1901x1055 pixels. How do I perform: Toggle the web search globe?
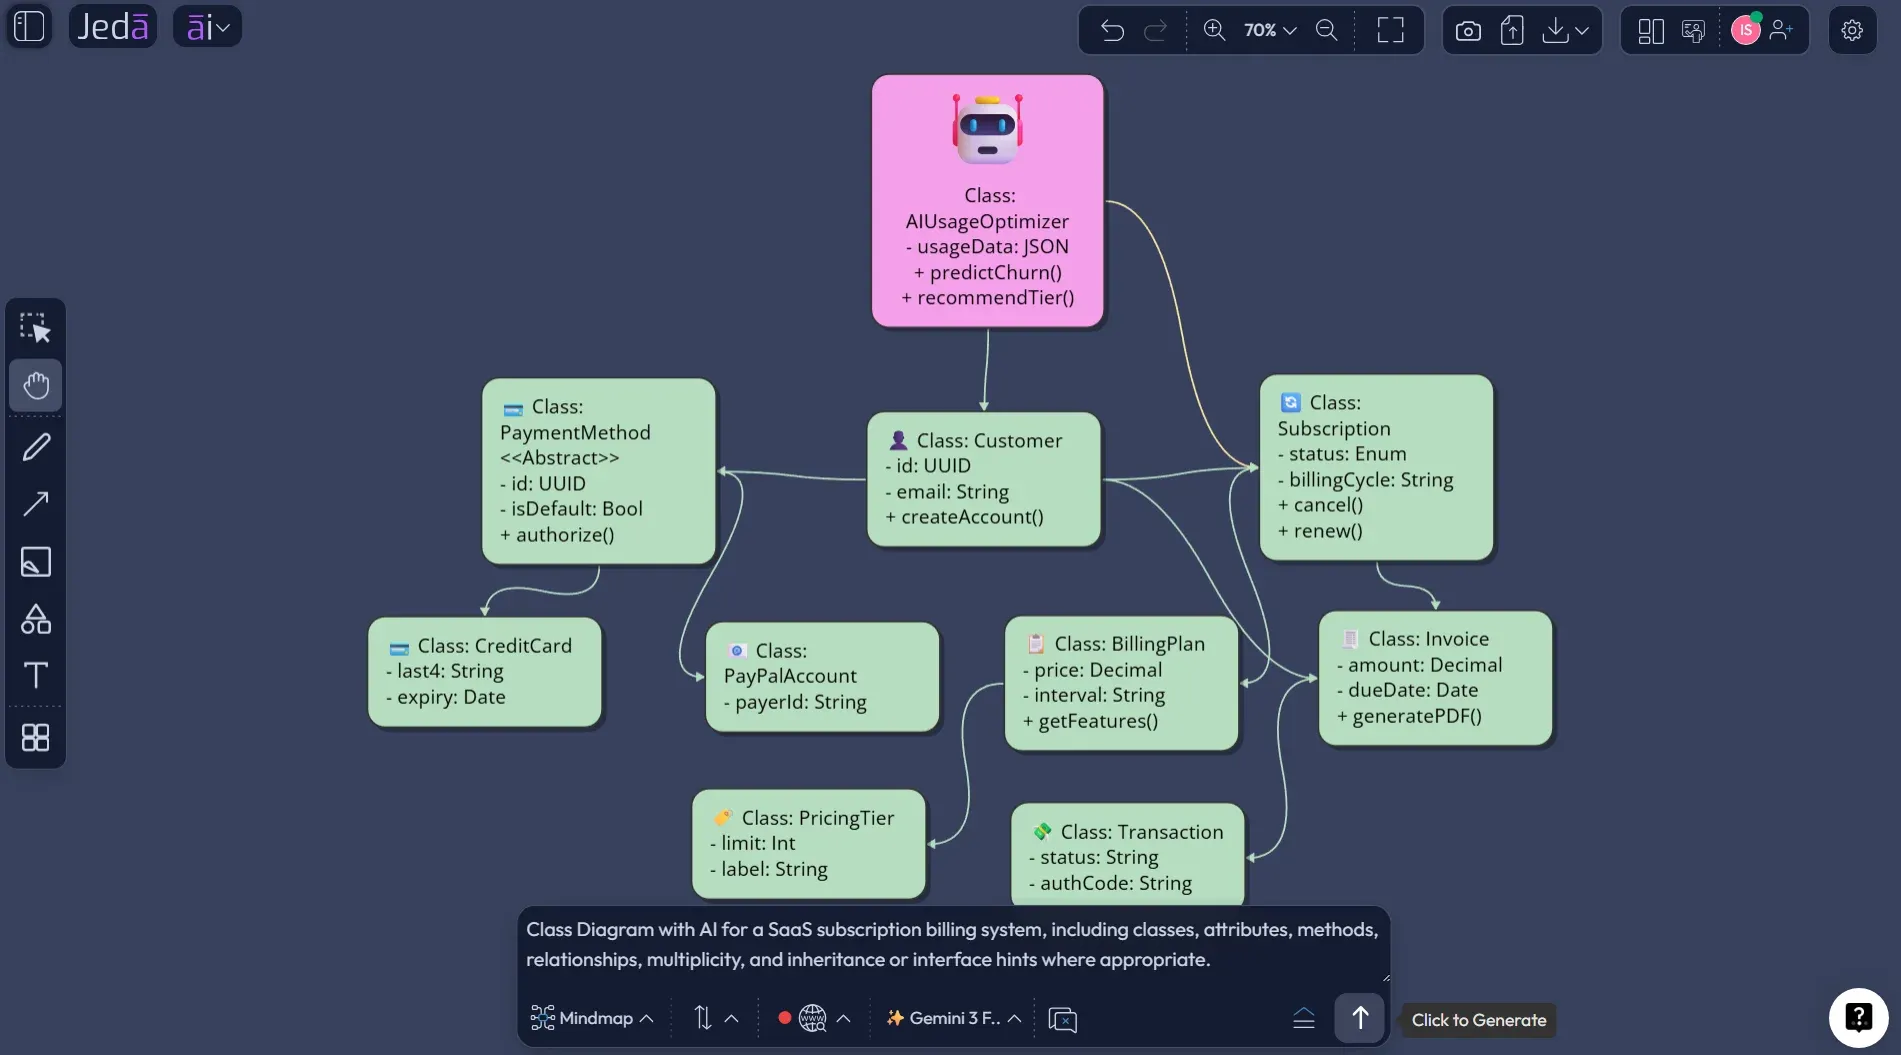click(x=812, y=1018)
